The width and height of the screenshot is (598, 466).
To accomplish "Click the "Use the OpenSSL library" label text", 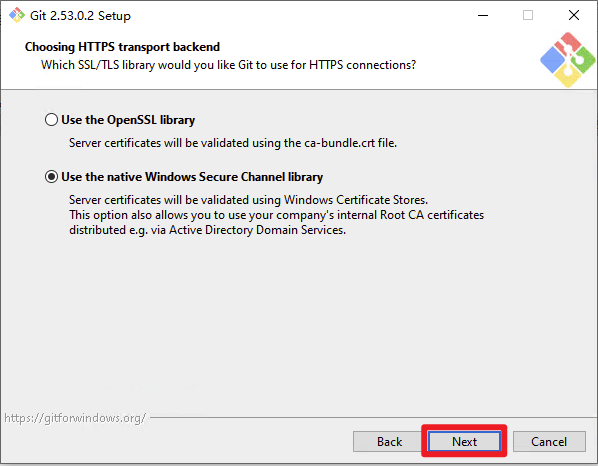I will pyautogui.click(x=128, y=120).
